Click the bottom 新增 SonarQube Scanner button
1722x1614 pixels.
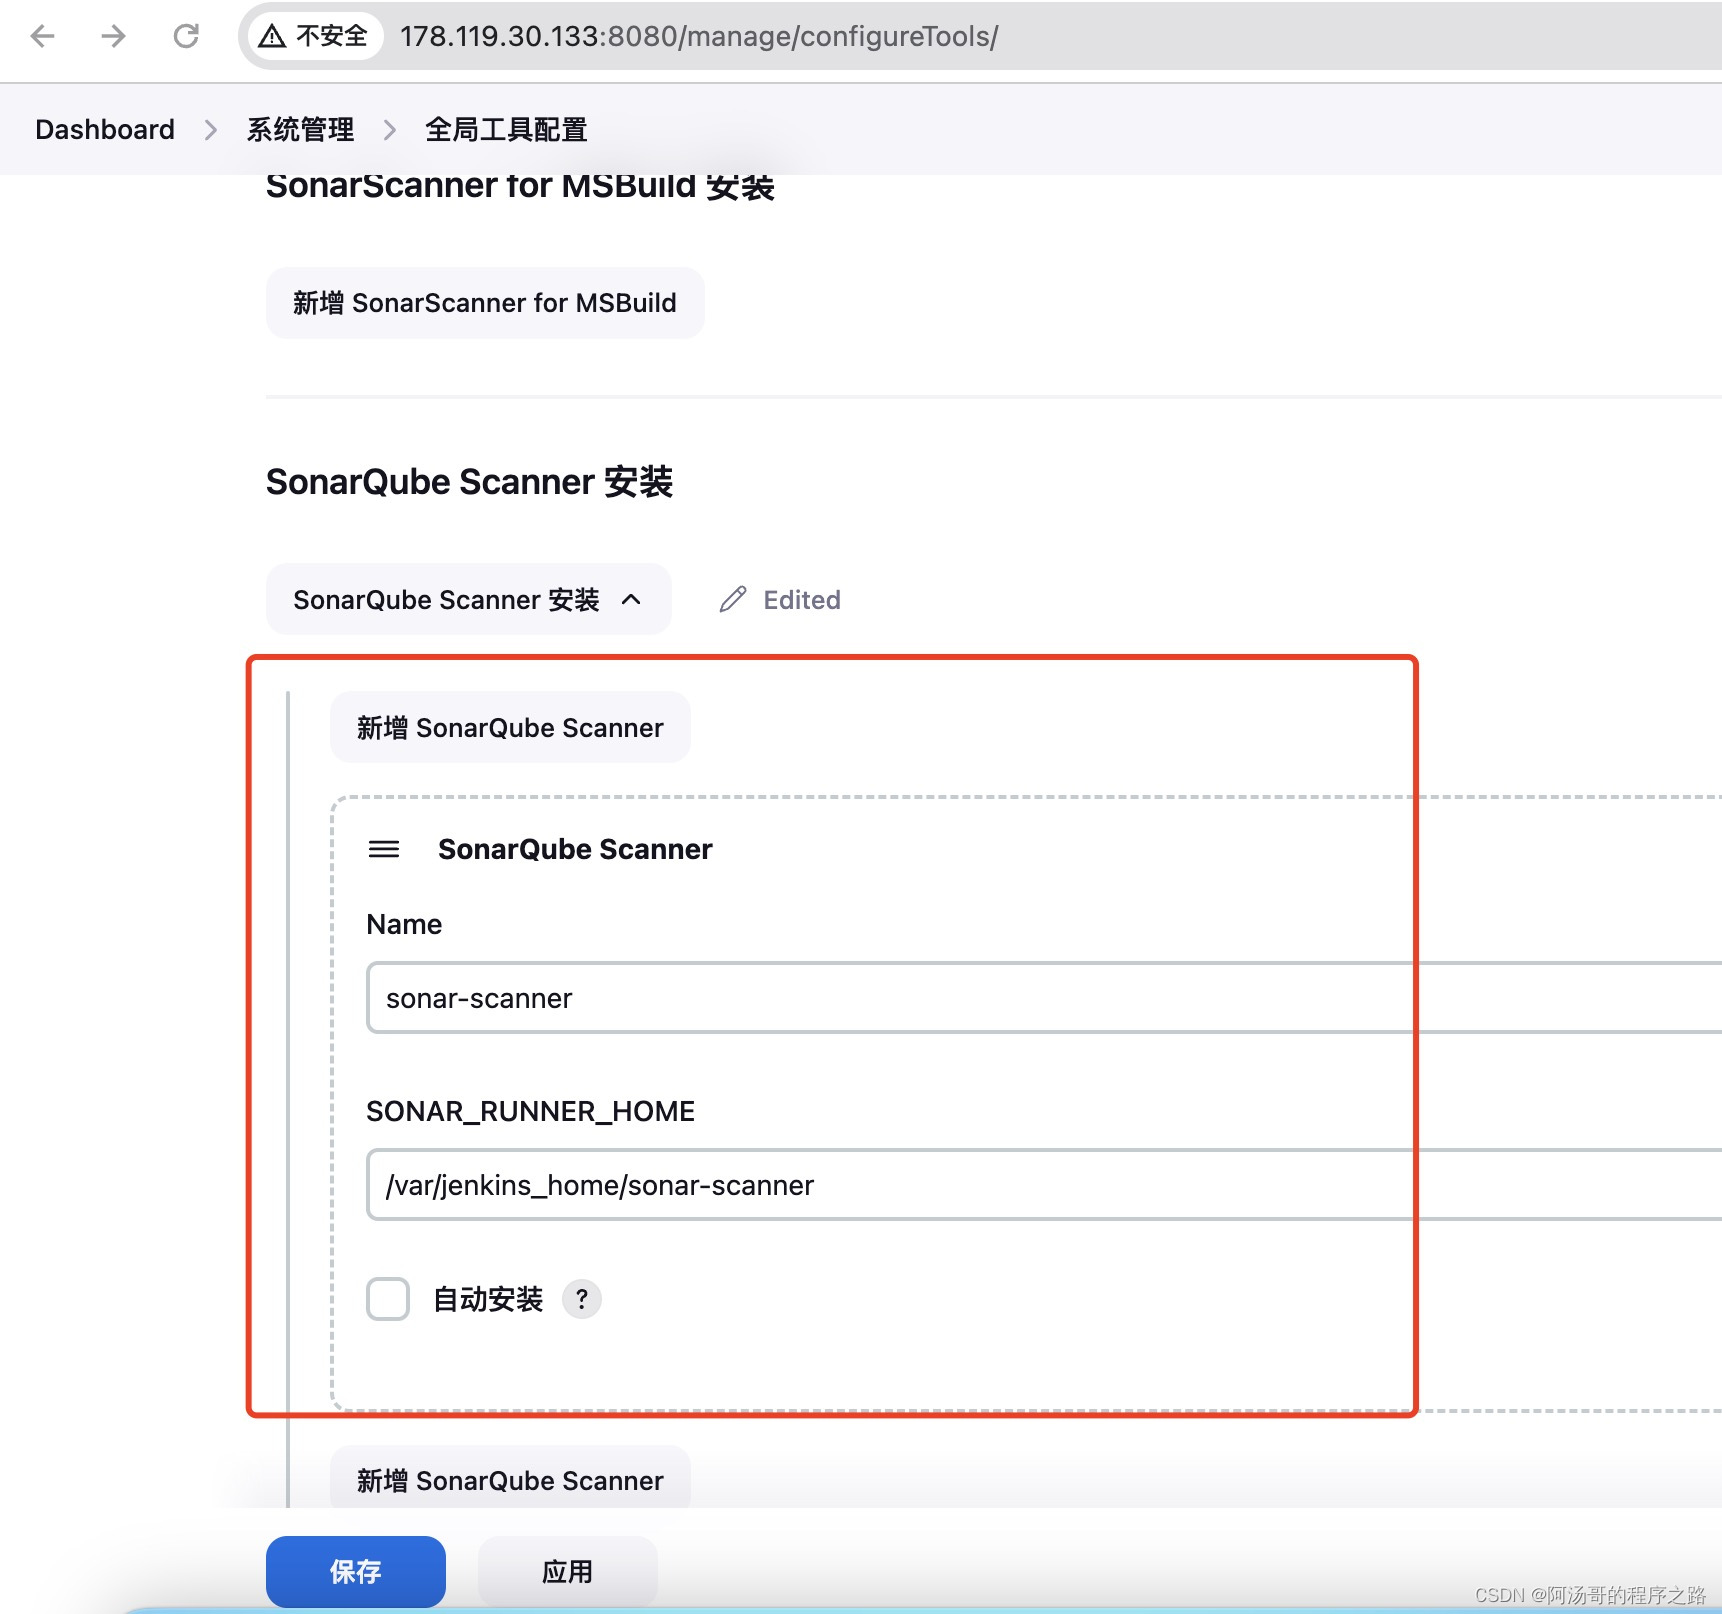click(510, 1478)
